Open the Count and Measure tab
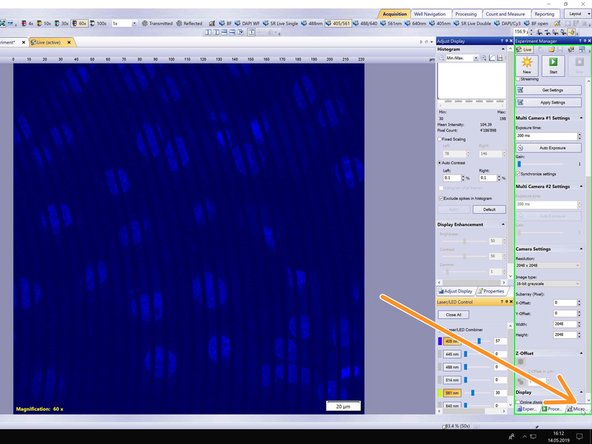Viewport: 592px width, 444px height. coord(505,14)
